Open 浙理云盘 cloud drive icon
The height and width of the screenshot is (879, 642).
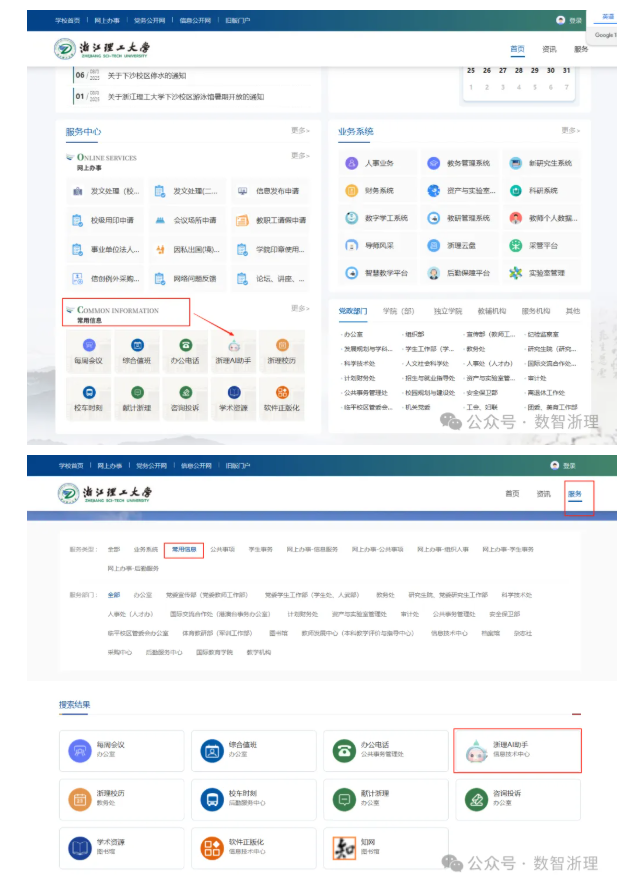tap(434, 245)
